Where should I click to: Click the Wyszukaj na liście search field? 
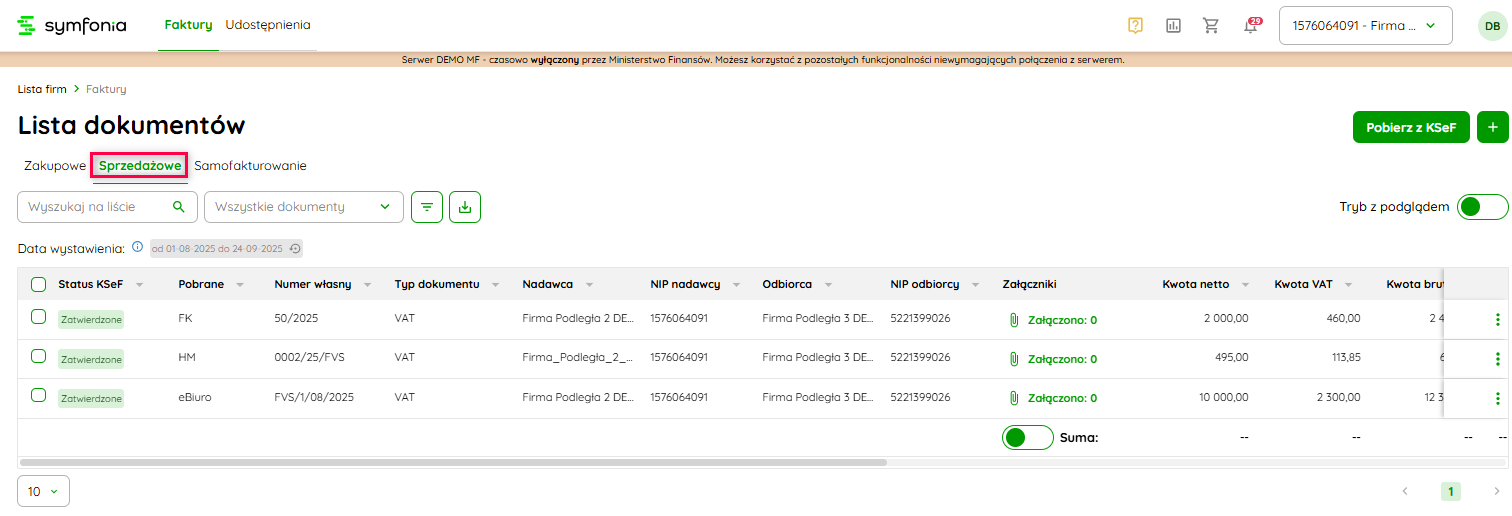(x=98, y=207)
